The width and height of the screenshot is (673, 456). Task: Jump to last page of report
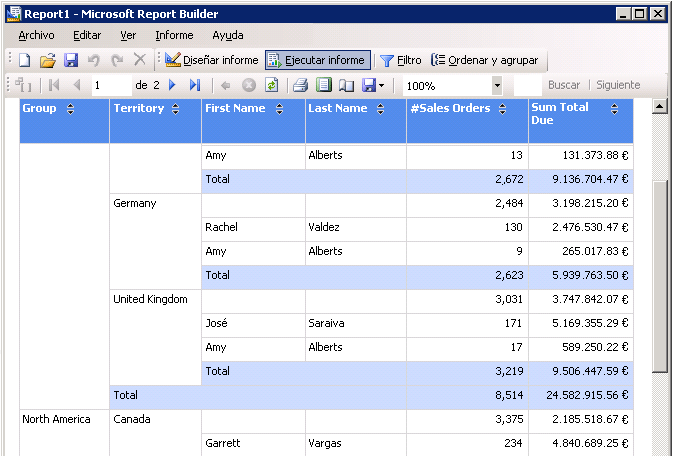pyautogui.click(x=195, y=86)
